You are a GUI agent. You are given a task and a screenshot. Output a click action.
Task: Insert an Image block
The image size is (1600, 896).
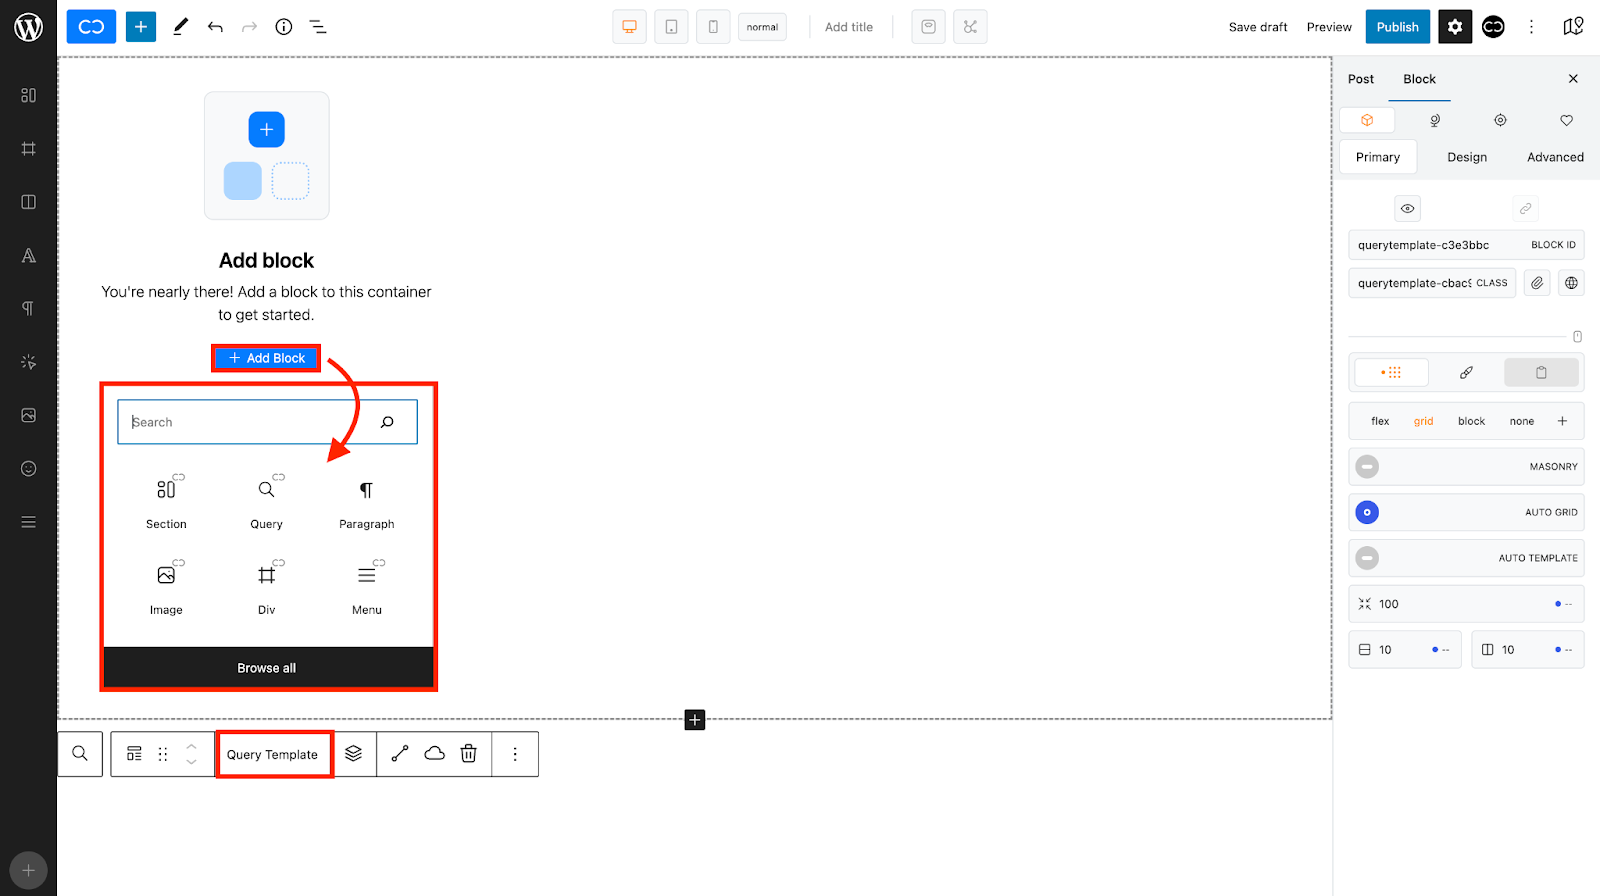[x=166, y=588]
